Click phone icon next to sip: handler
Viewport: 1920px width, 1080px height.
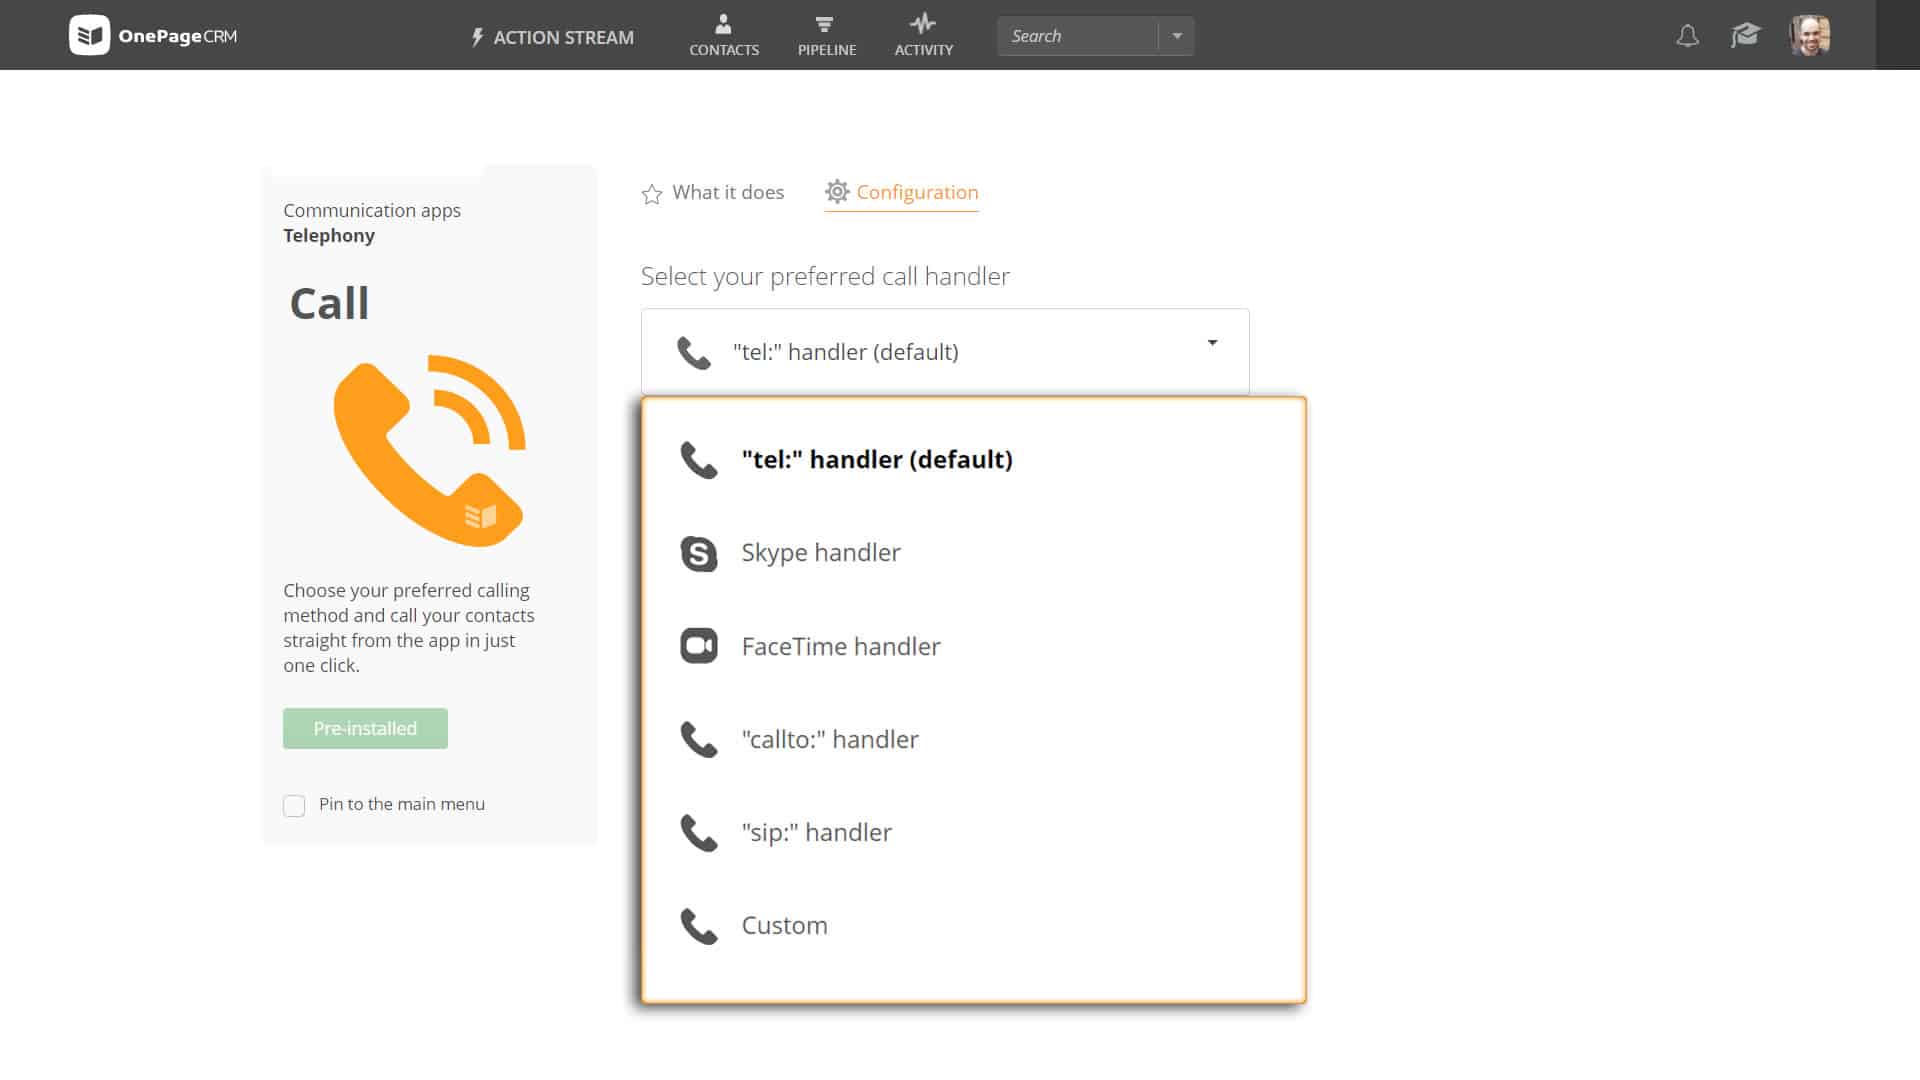tap(699, 833)
